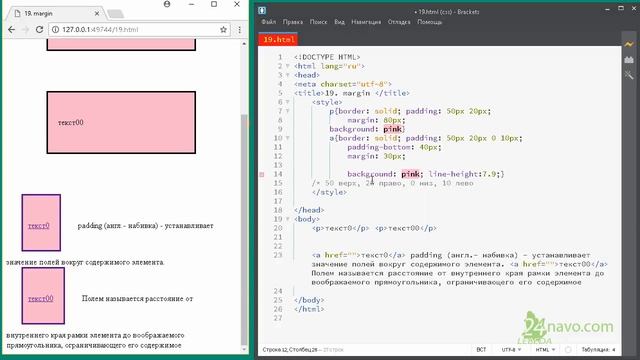
Task: Click the tools icon below Extension Manager
Action: point(629,75)
